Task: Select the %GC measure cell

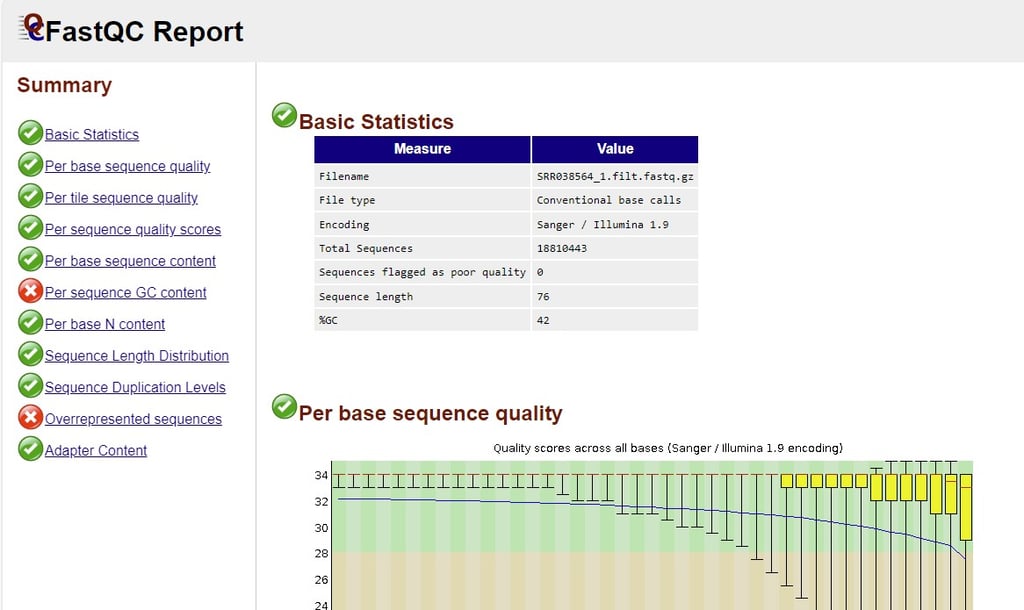Action: (422, 320)
